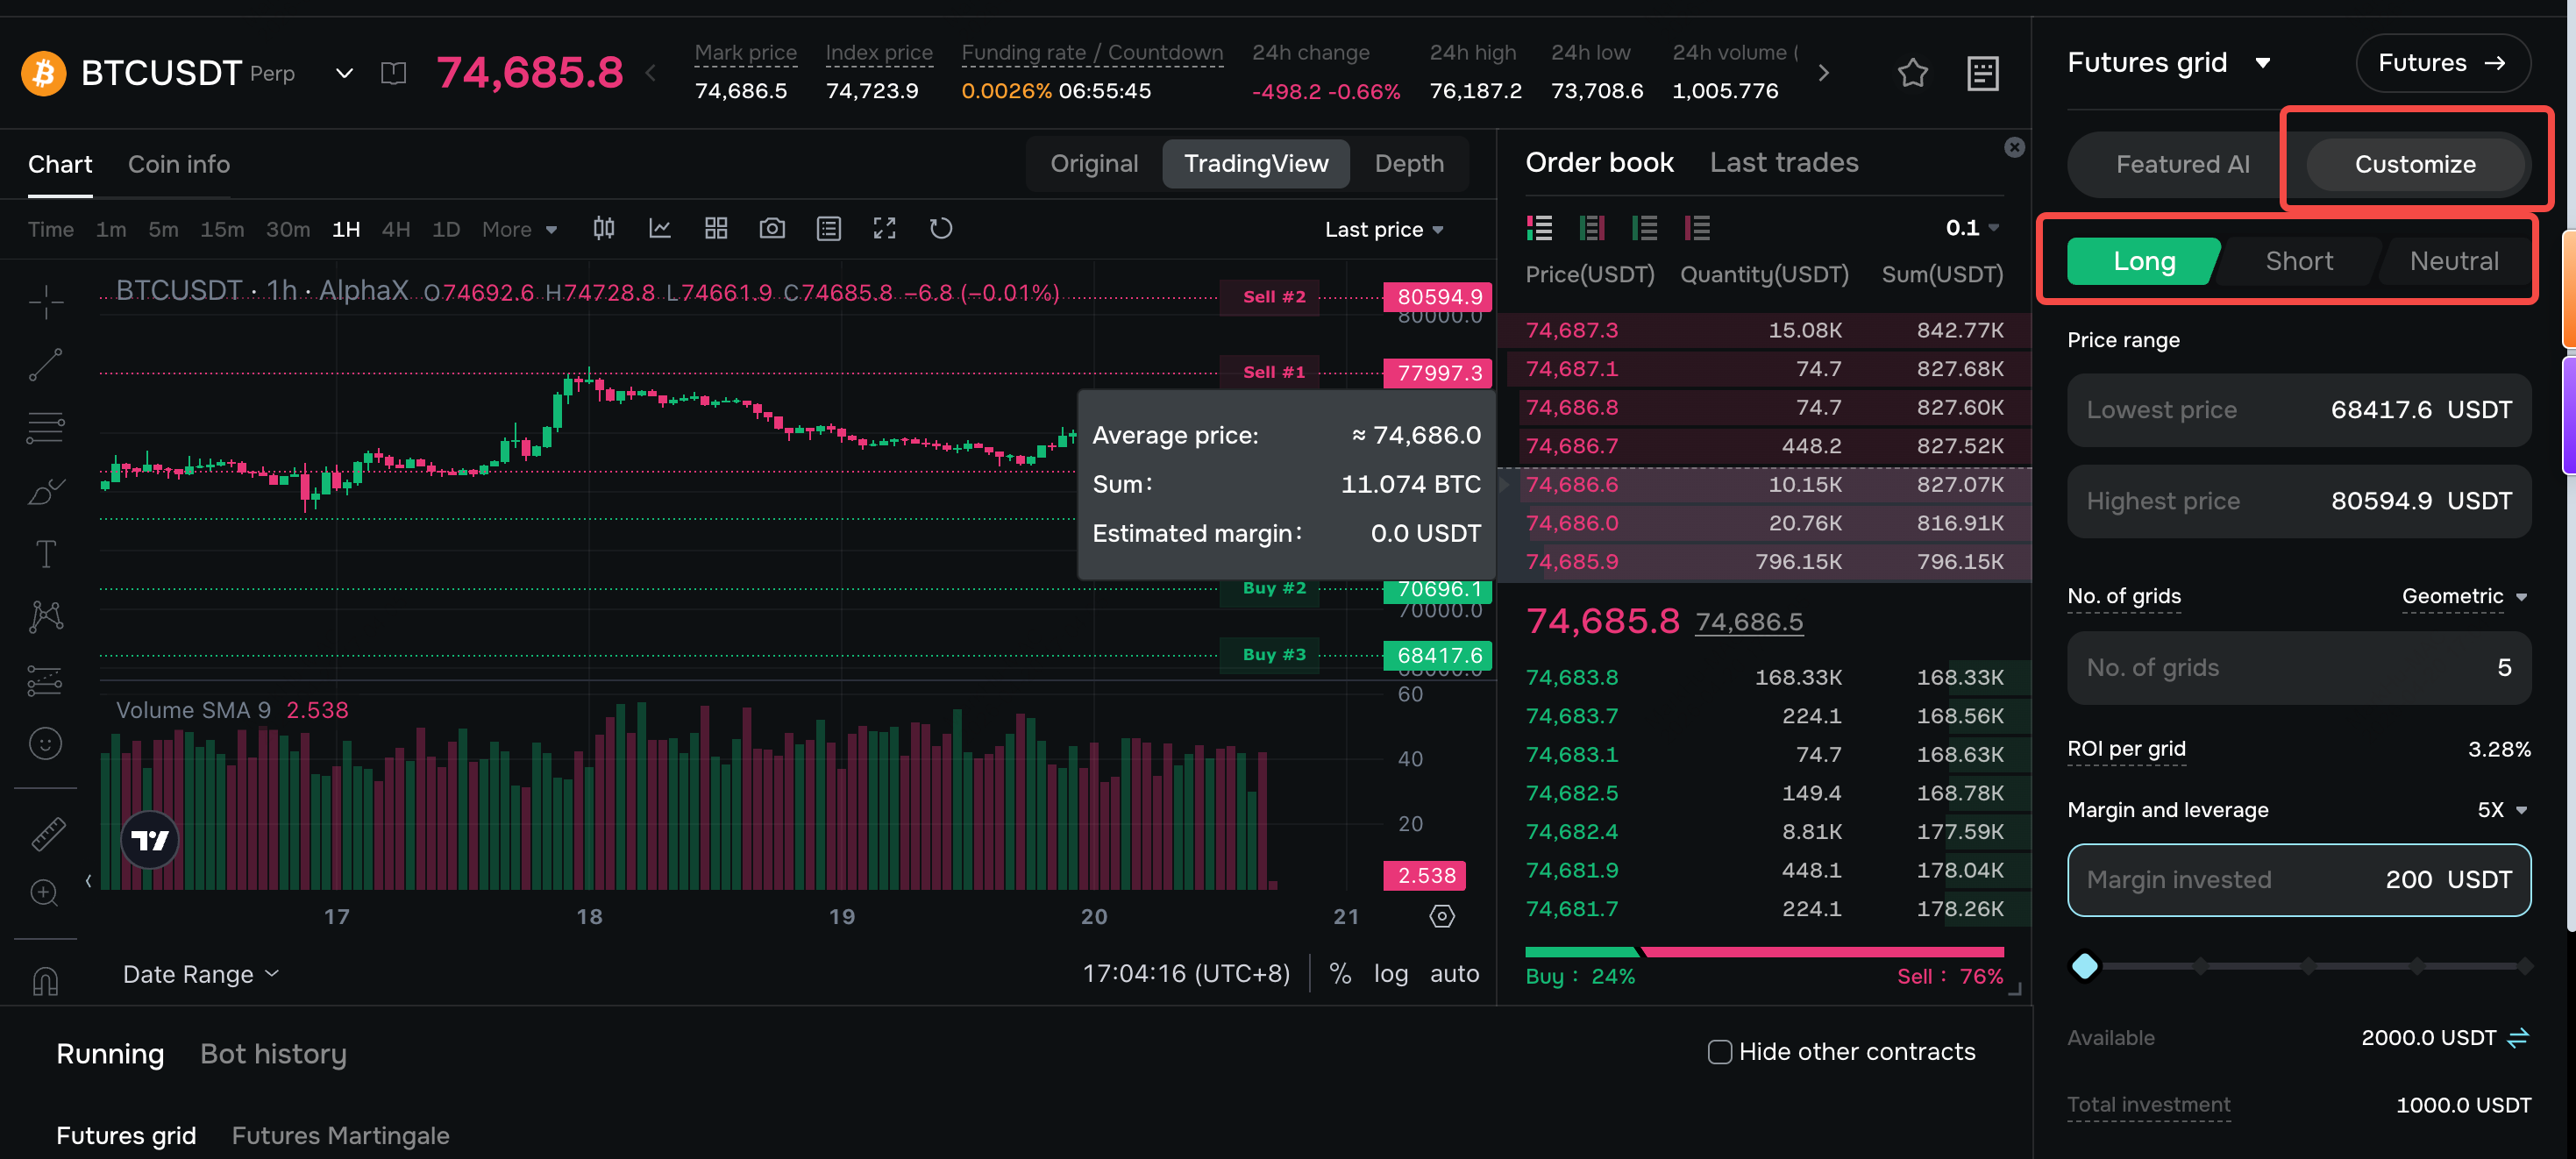This screenshot has height=1159, width=2576.
Task: Open the Bot history tab
Action: click(x=273, y=1054)
